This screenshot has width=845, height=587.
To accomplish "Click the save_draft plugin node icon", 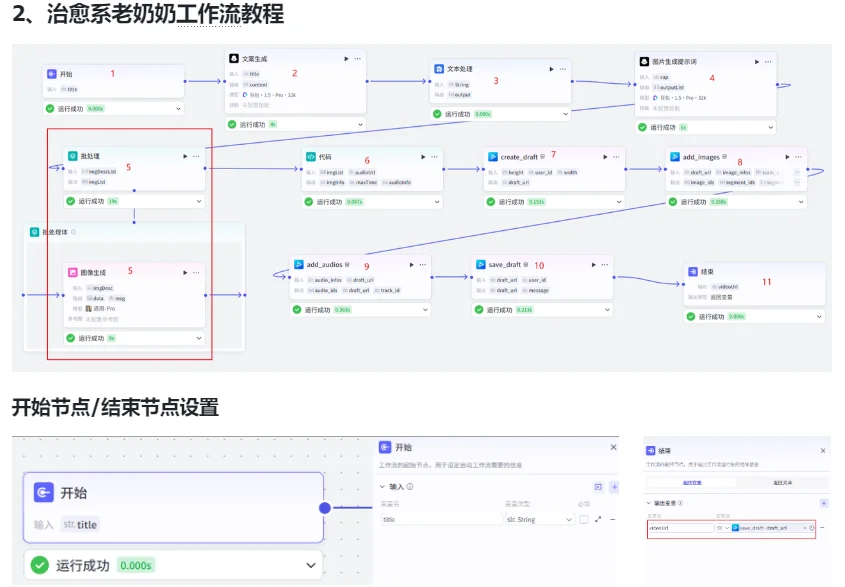I will pos(481,265).
